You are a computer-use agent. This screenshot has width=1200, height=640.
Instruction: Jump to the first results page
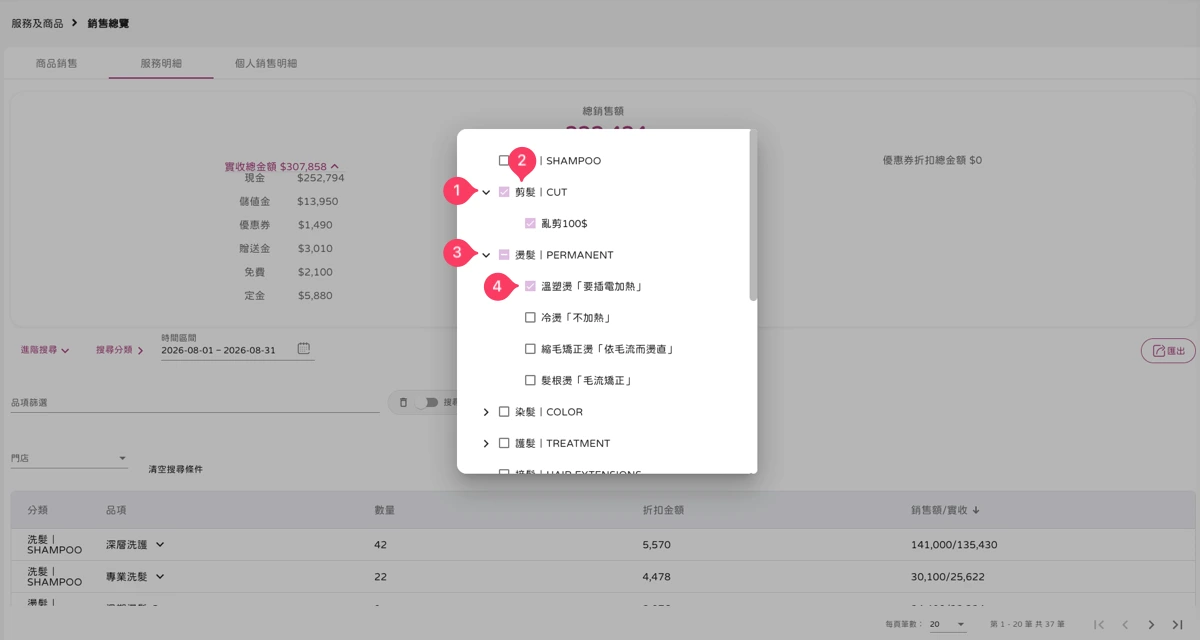click(x=1099, y=624)
